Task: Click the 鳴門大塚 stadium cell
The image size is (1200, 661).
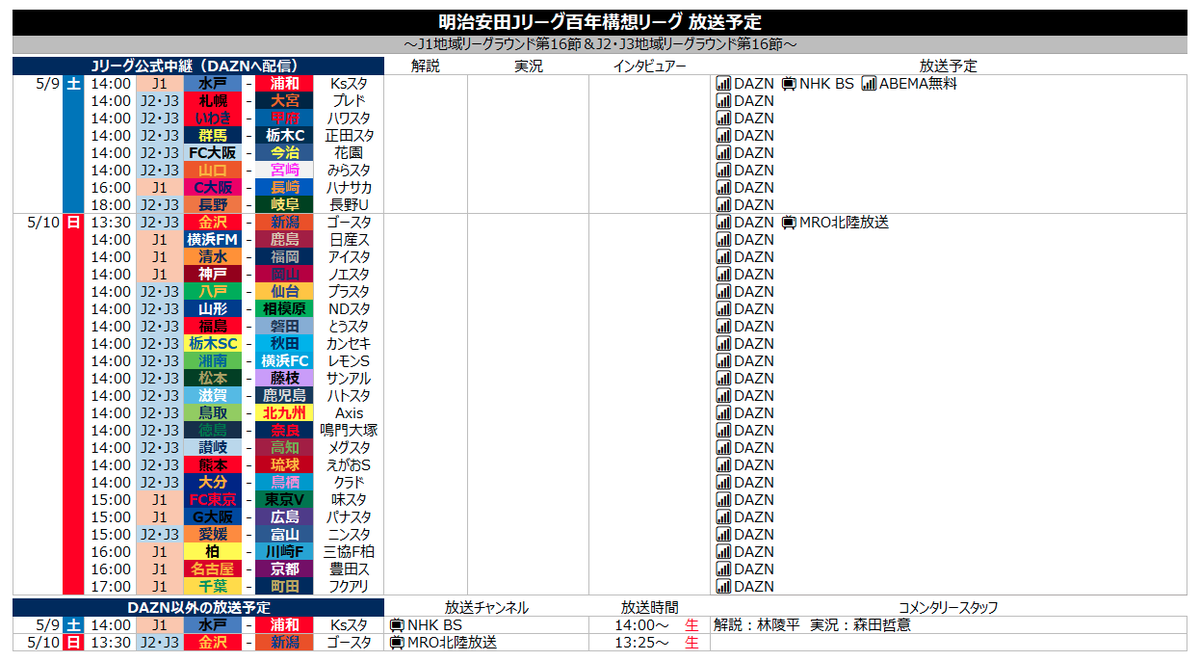Action: 349,431
